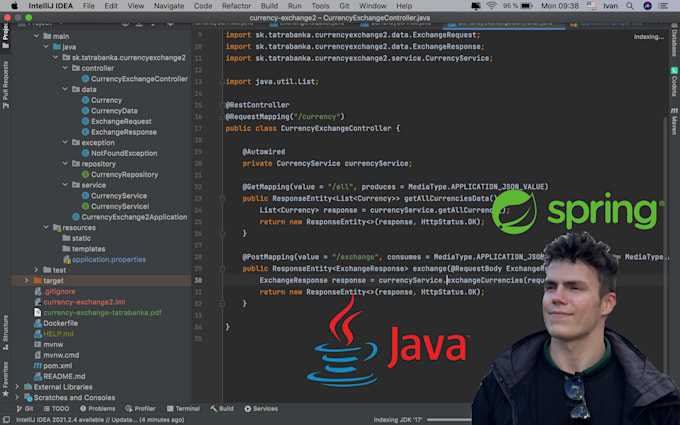Select currency-exchange-tatrabanka.pdf file
Image resolution: width=680 pixels, height=425 pixels.
(102, 312)
